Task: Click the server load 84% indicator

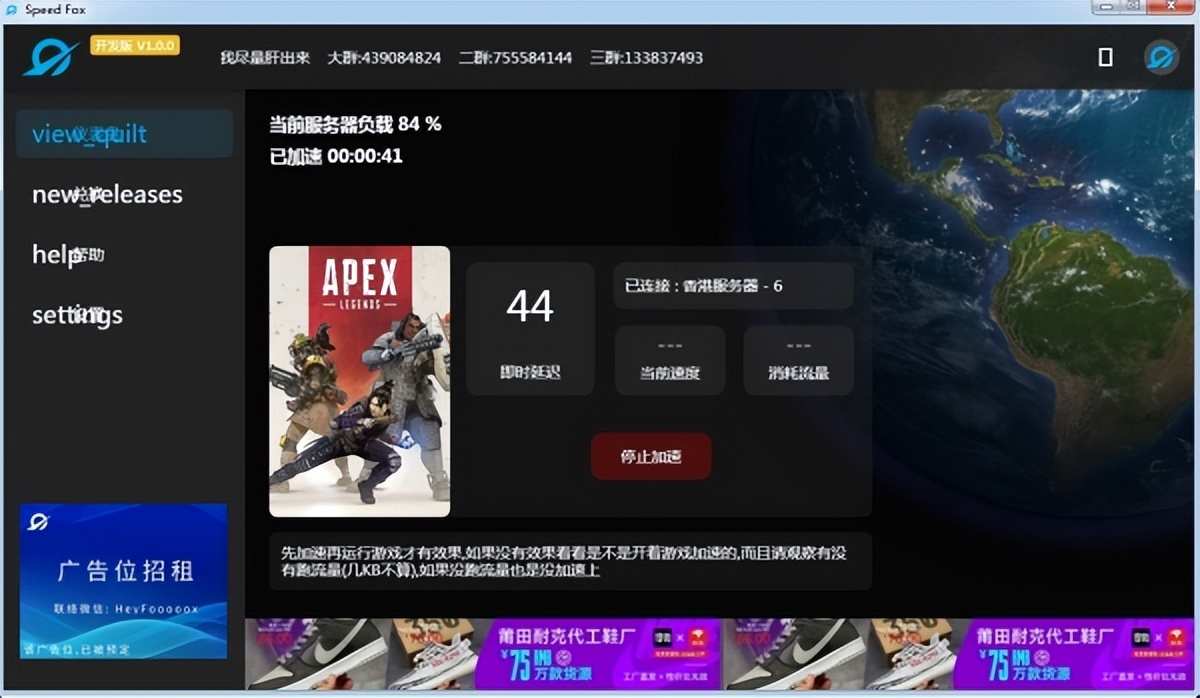Action: pyautogui.click(x=346, y=125)
